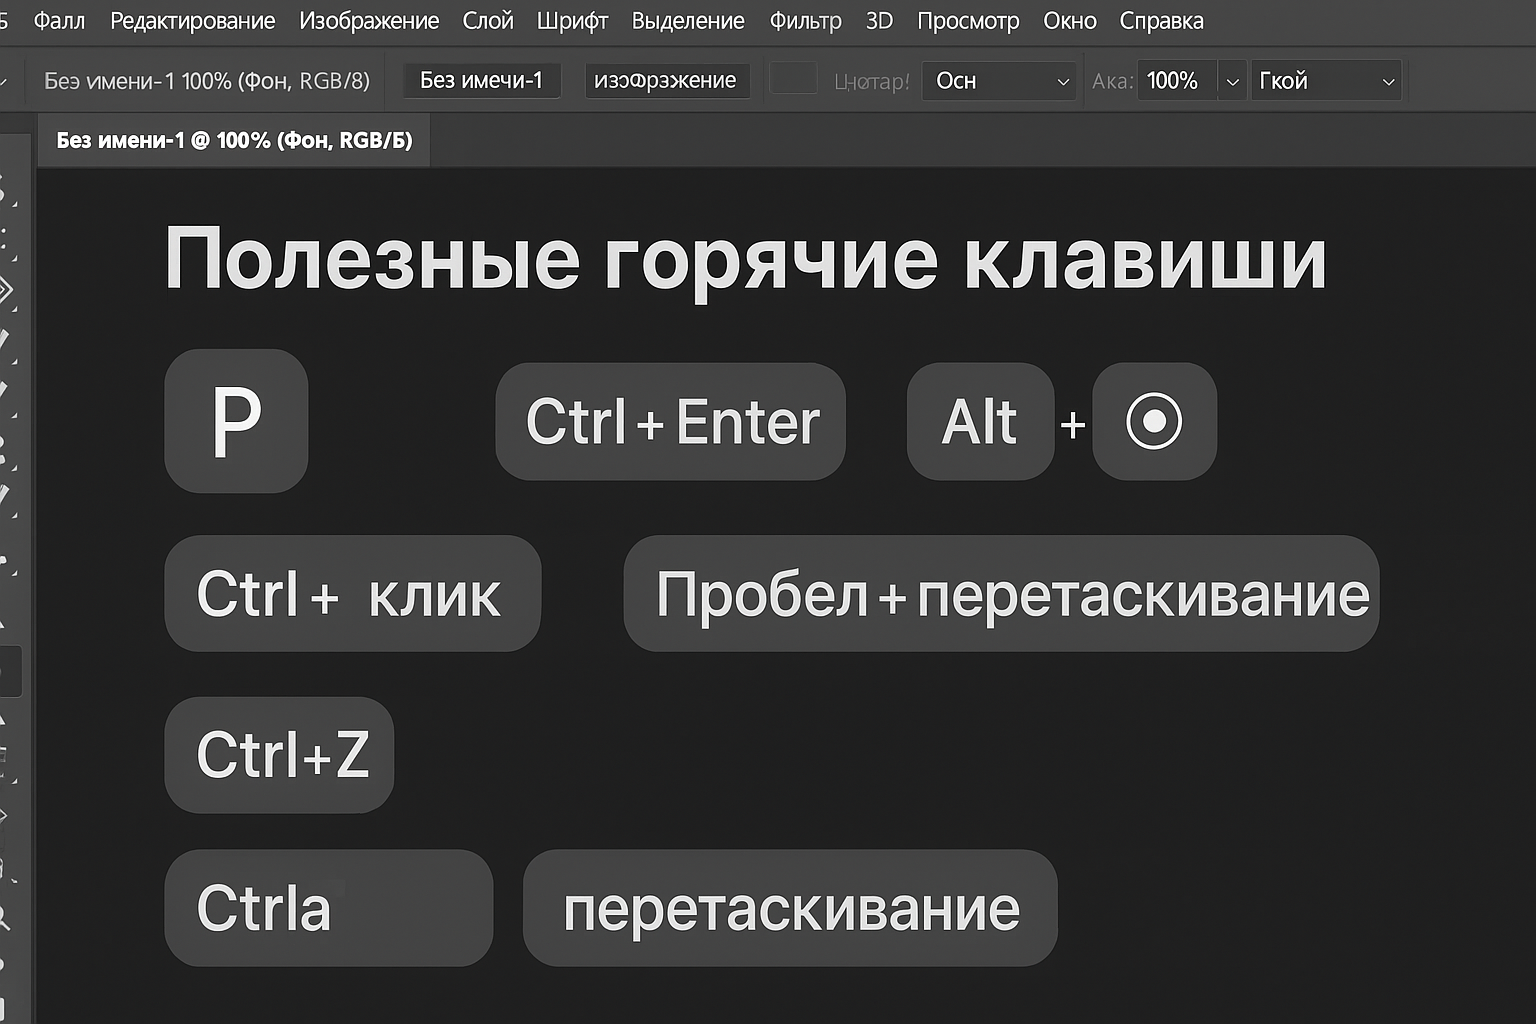The height and width of the screenshot is (1024, 1536).
Task: Click the bottom перетаскивание chip beside Ctrla
Action: pyautogui.click(x=790, y=908)
